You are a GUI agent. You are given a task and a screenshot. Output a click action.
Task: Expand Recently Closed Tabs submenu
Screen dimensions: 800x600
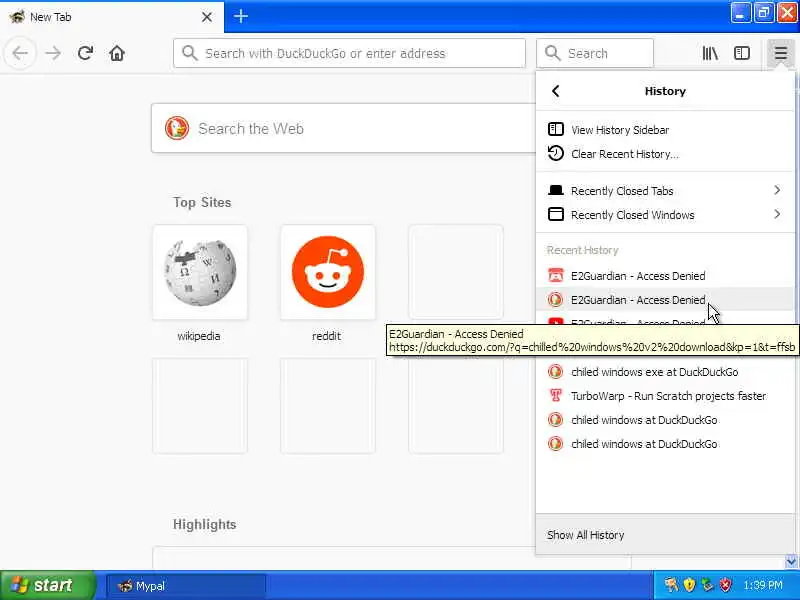pyautogui.click(x=665, y=191)
